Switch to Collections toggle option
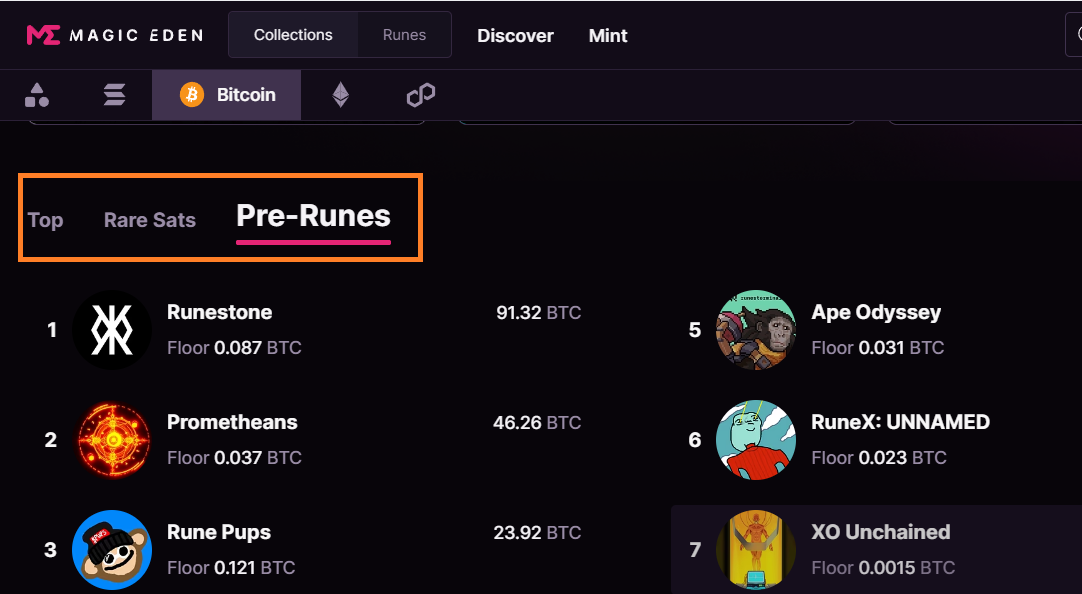The image size is (1082, 594). click(x=293, y=35)
